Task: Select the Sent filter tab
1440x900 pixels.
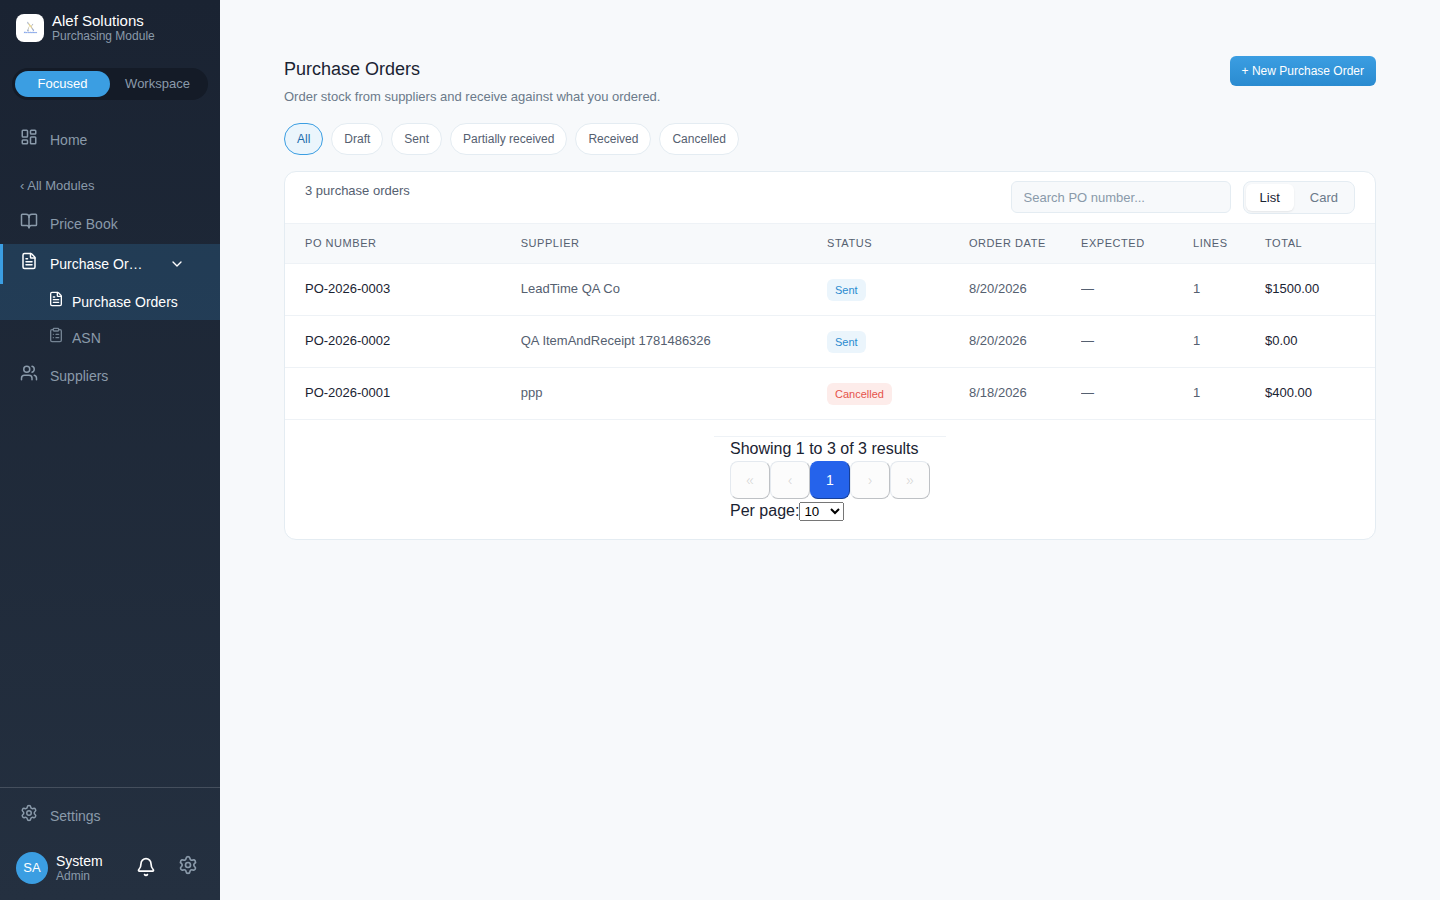Action: tap(416, 139)
